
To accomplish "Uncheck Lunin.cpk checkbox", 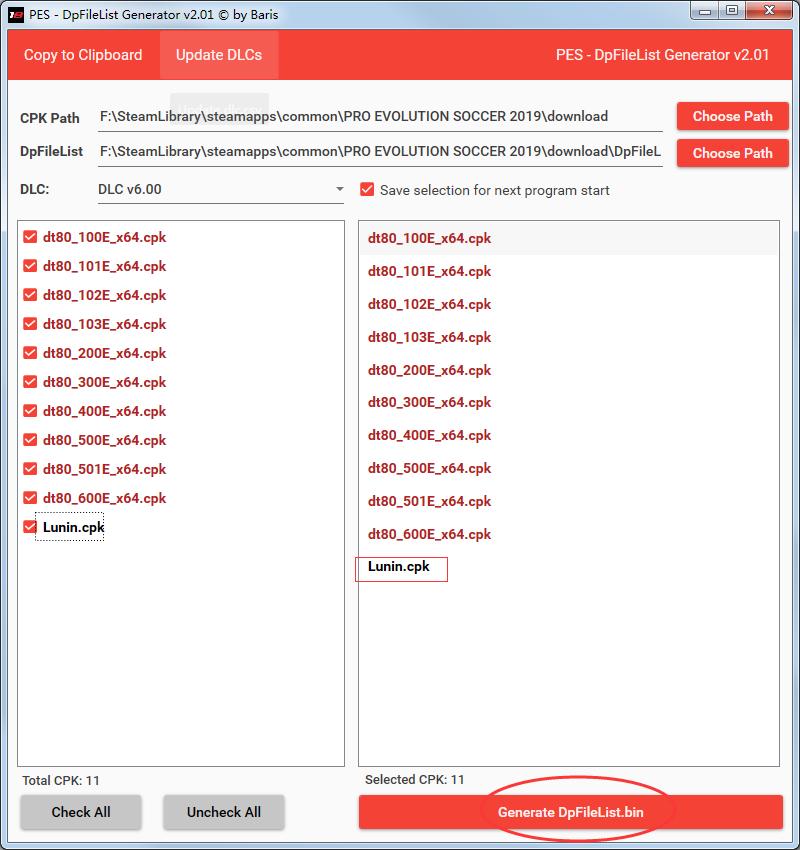I will [30, 527].
